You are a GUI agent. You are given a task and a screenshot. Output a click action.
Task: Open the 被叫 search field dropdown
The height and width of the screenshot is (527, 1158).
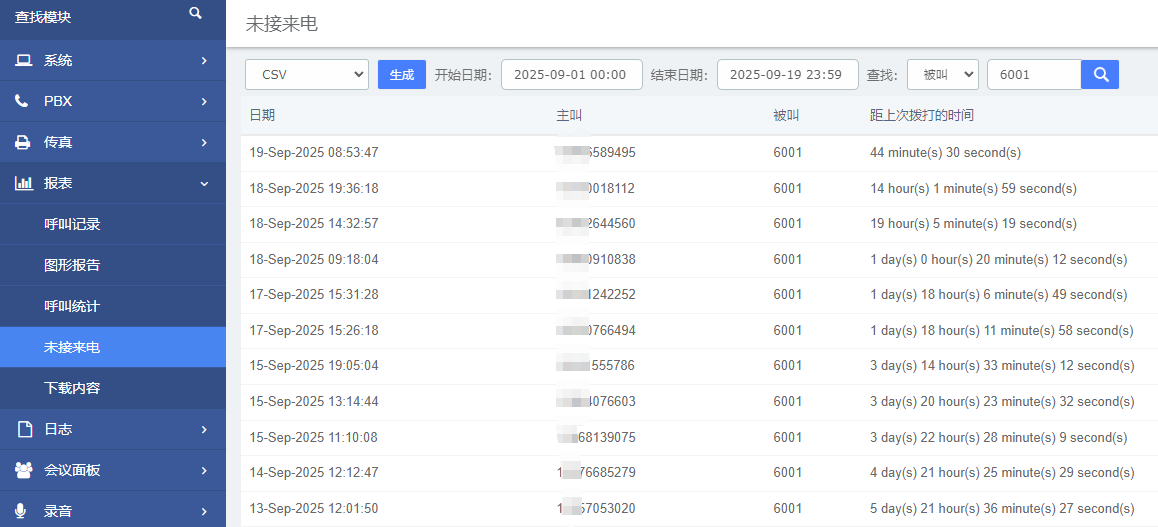[x=942, y=75]
